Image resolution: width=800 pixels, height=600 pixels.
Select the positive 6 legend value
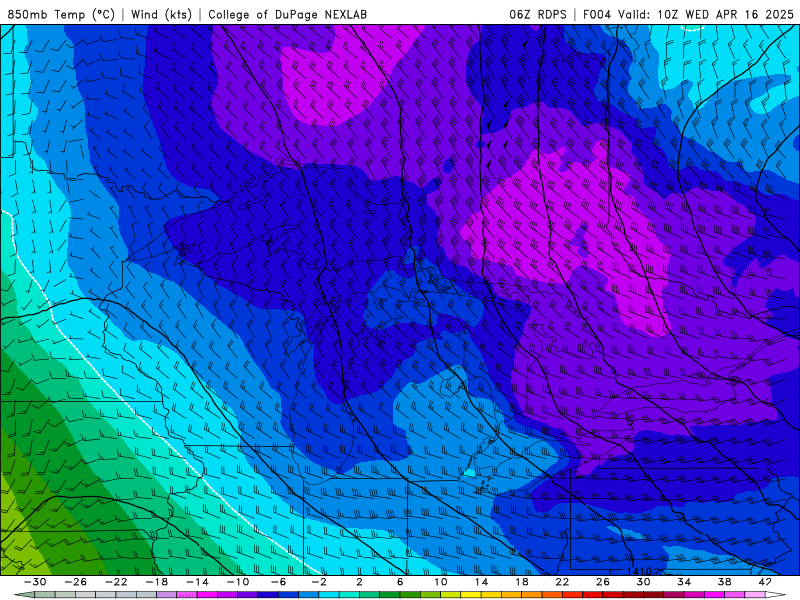point(400,582)
